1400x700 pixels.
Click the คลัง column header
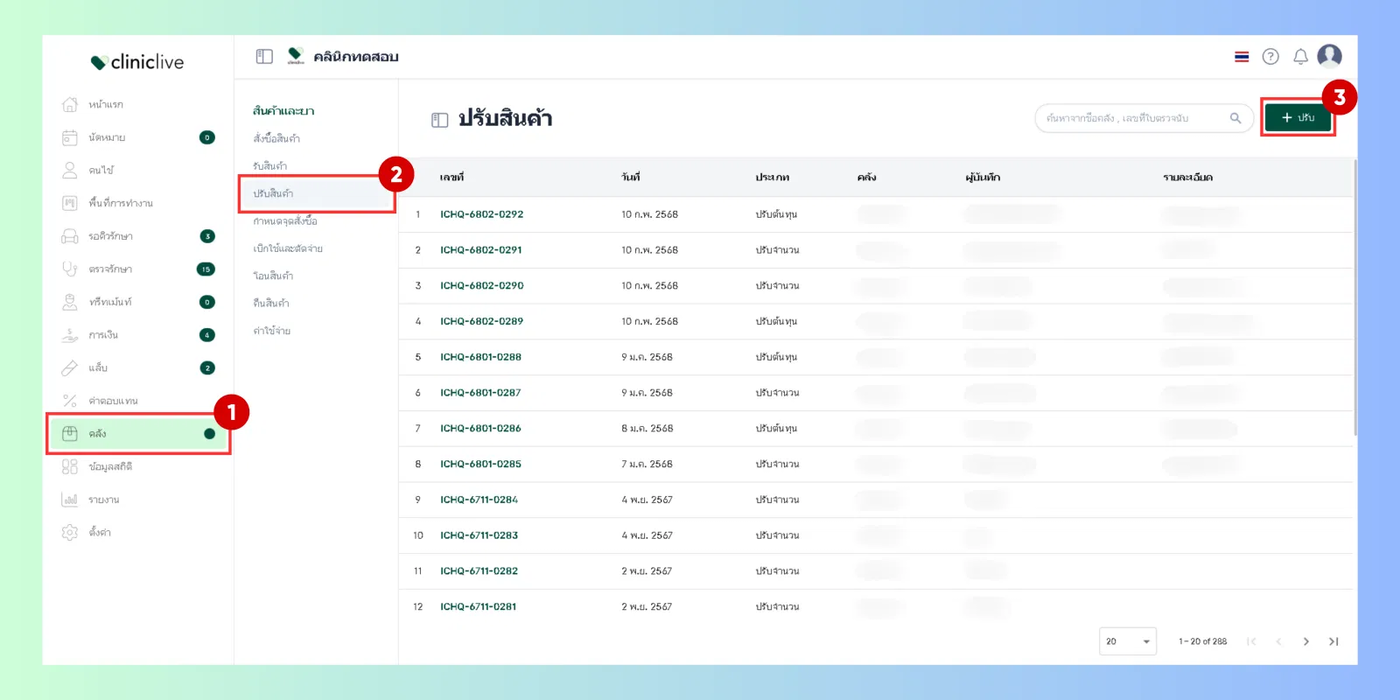point(866,177)
